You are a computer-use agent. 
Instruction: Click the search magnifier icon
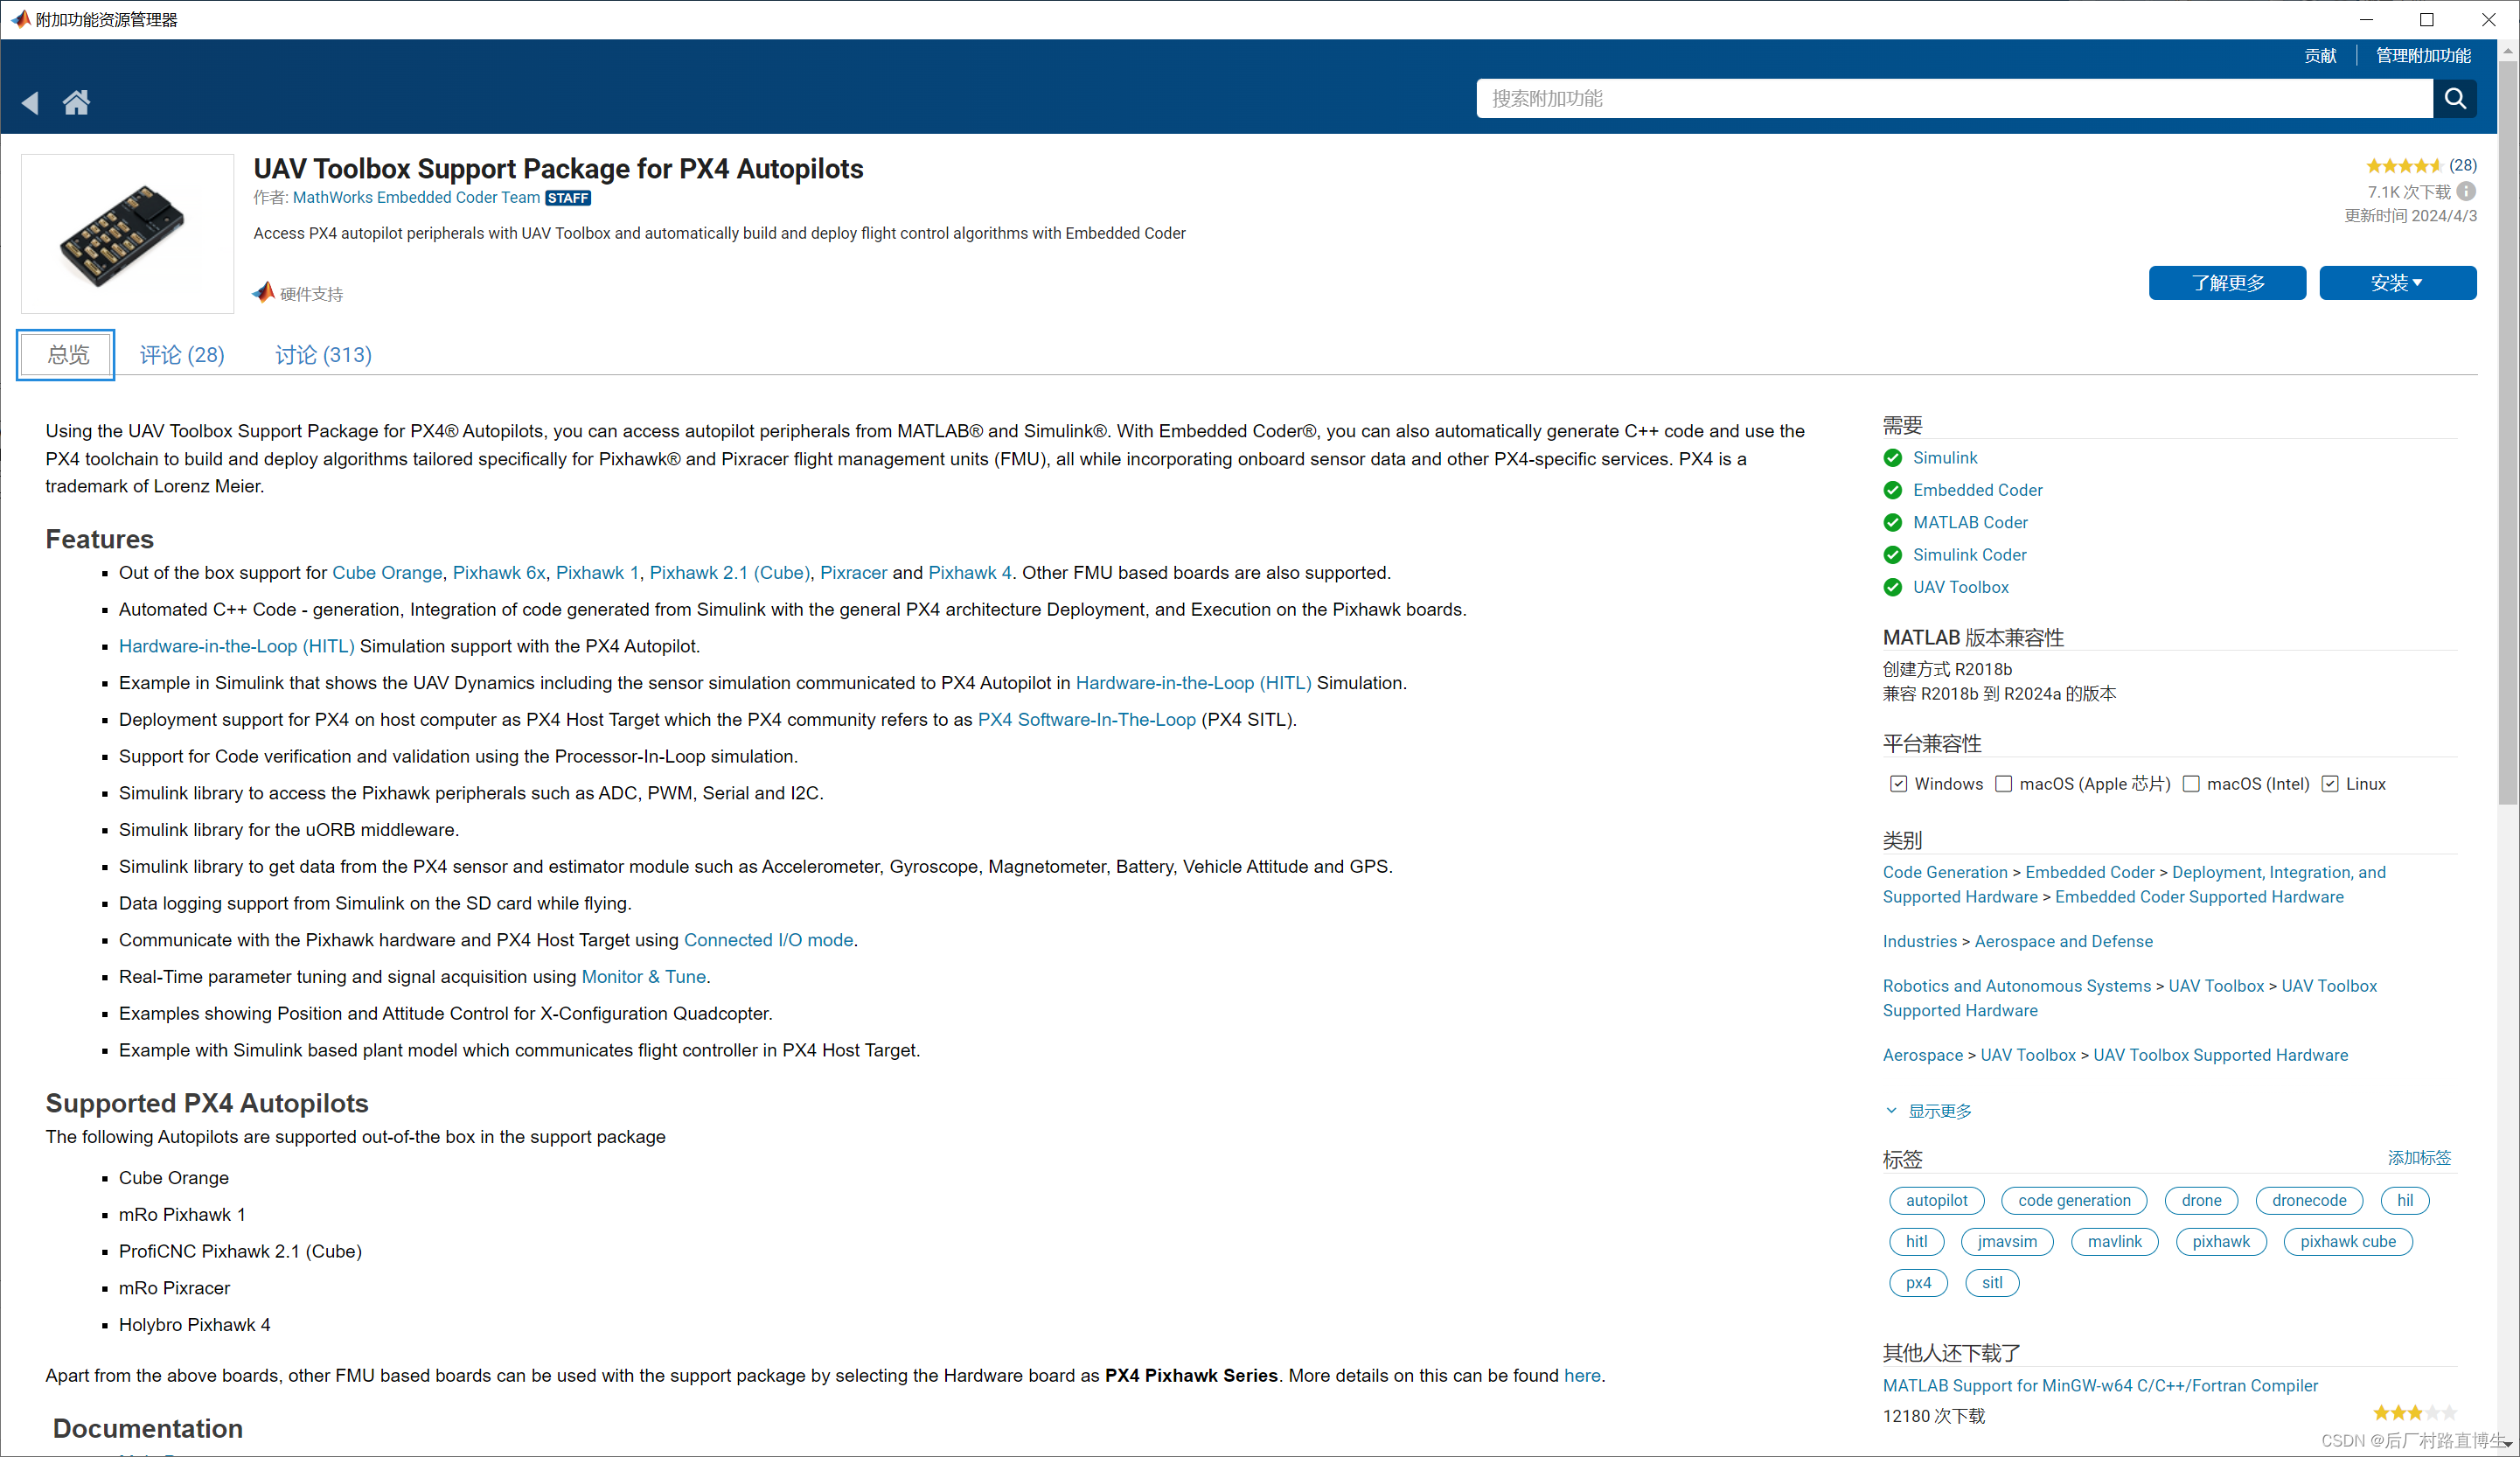2454,98
